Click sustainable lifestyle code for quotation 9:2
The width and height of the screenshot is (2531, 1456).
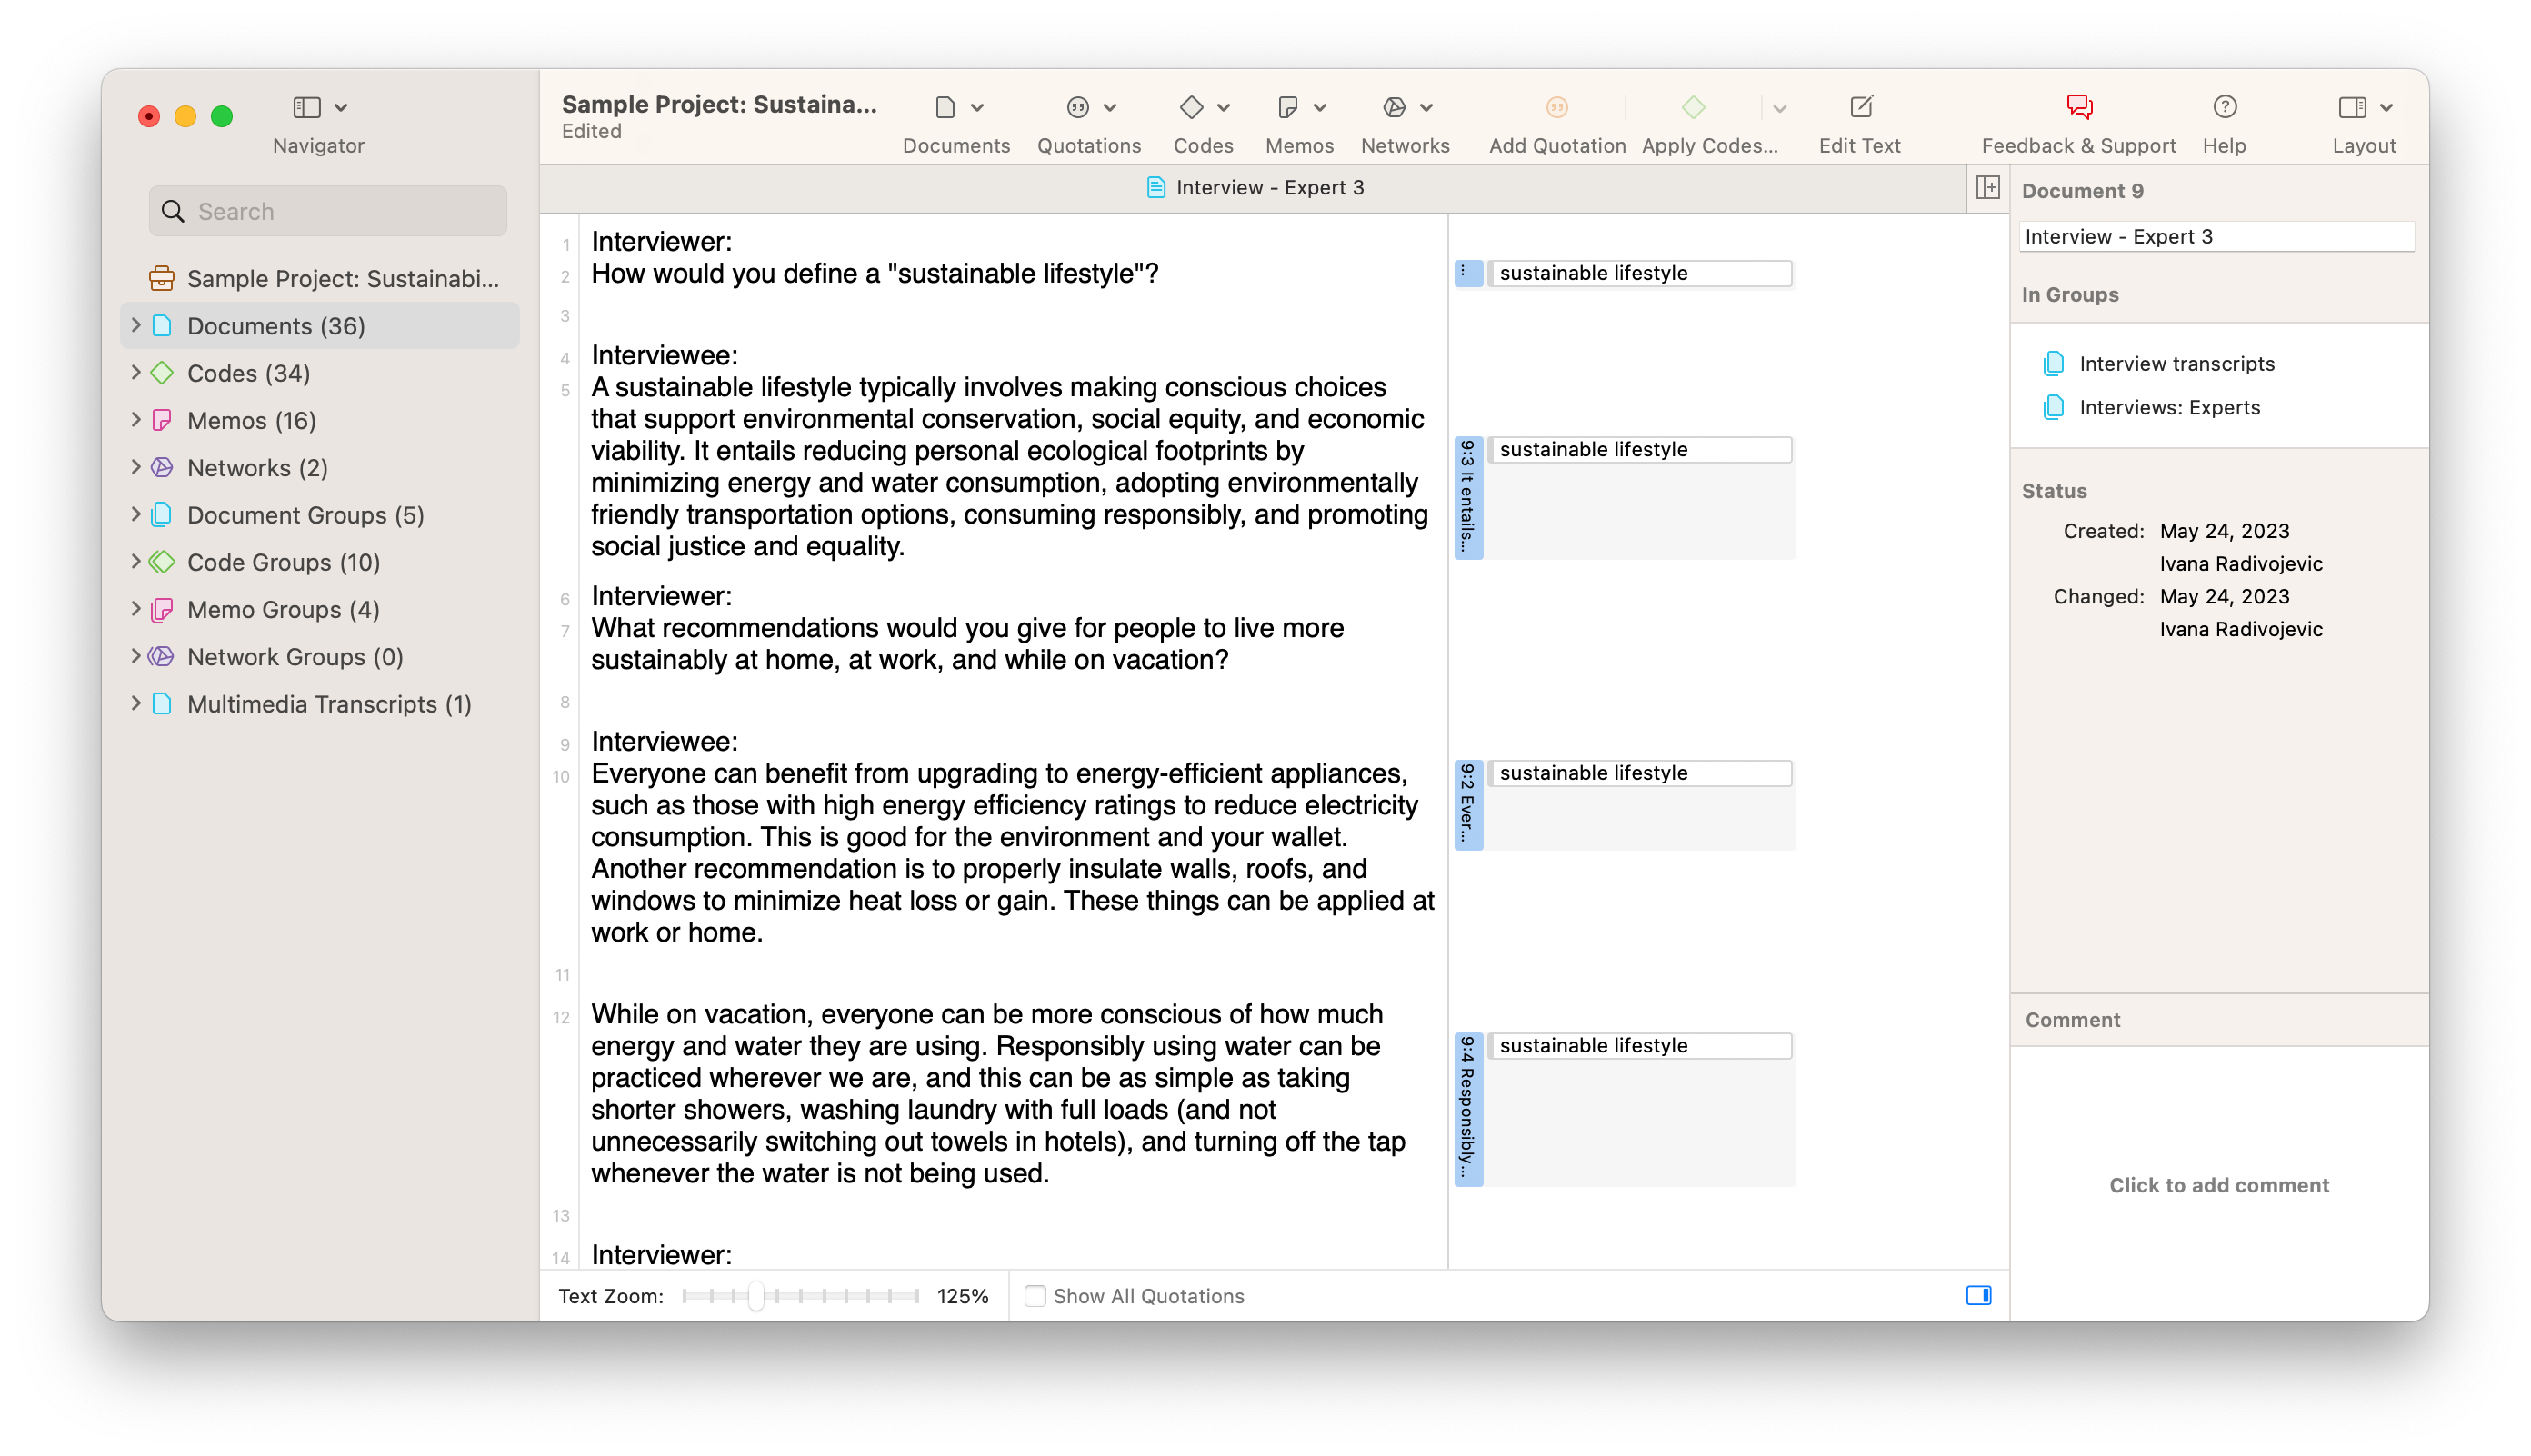click(x=1640, y=773)
